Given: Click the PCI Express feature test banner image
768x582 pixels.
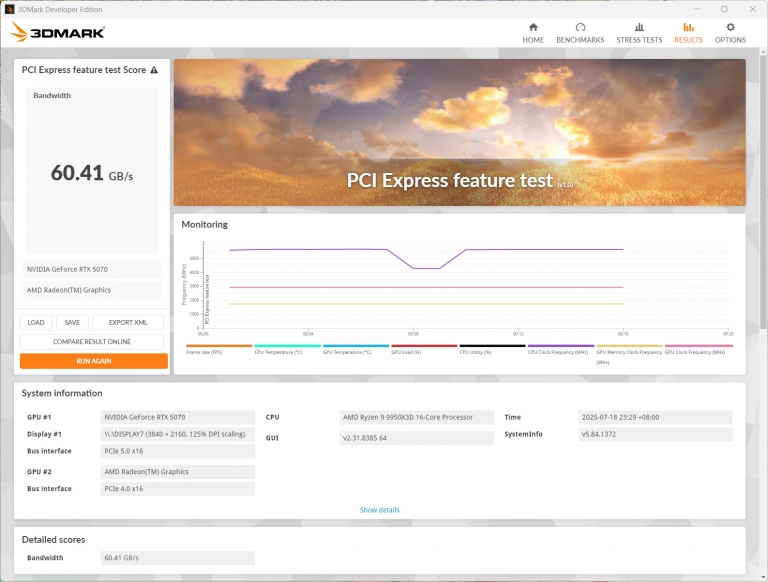Looking at the screenshot, I should click(x=459, y=132).
